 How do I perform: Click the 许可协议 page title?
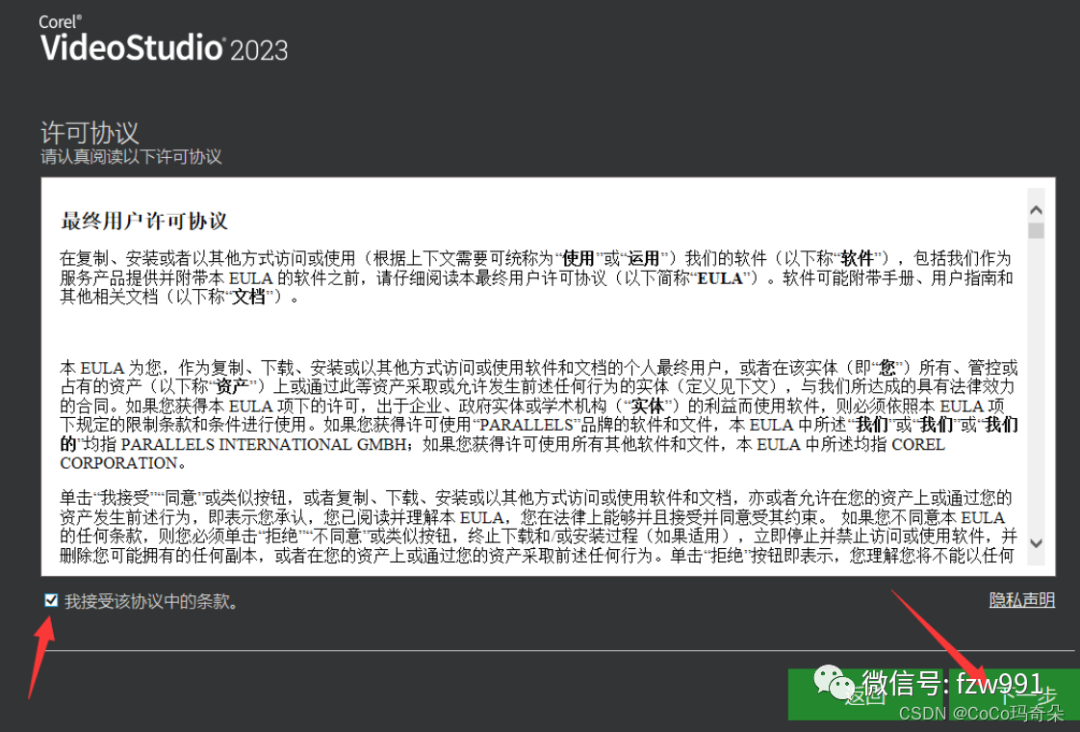90,132
